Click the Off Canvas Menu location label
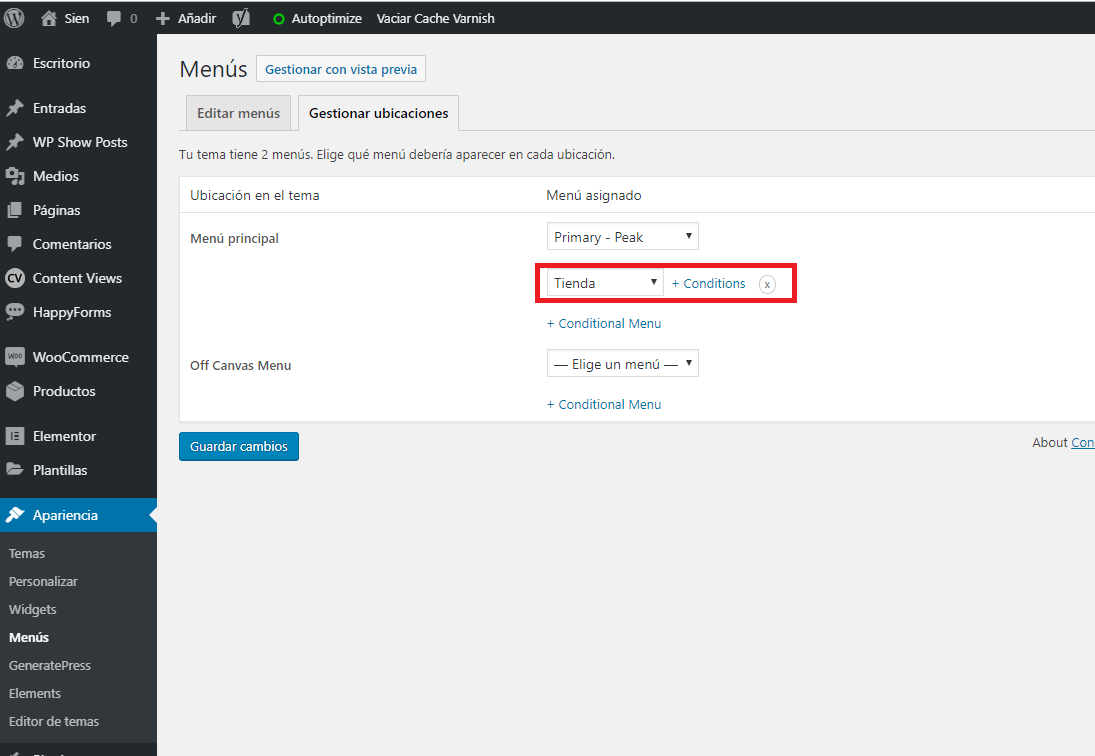This screenshot has height=756, width=1095. [240, 365]
